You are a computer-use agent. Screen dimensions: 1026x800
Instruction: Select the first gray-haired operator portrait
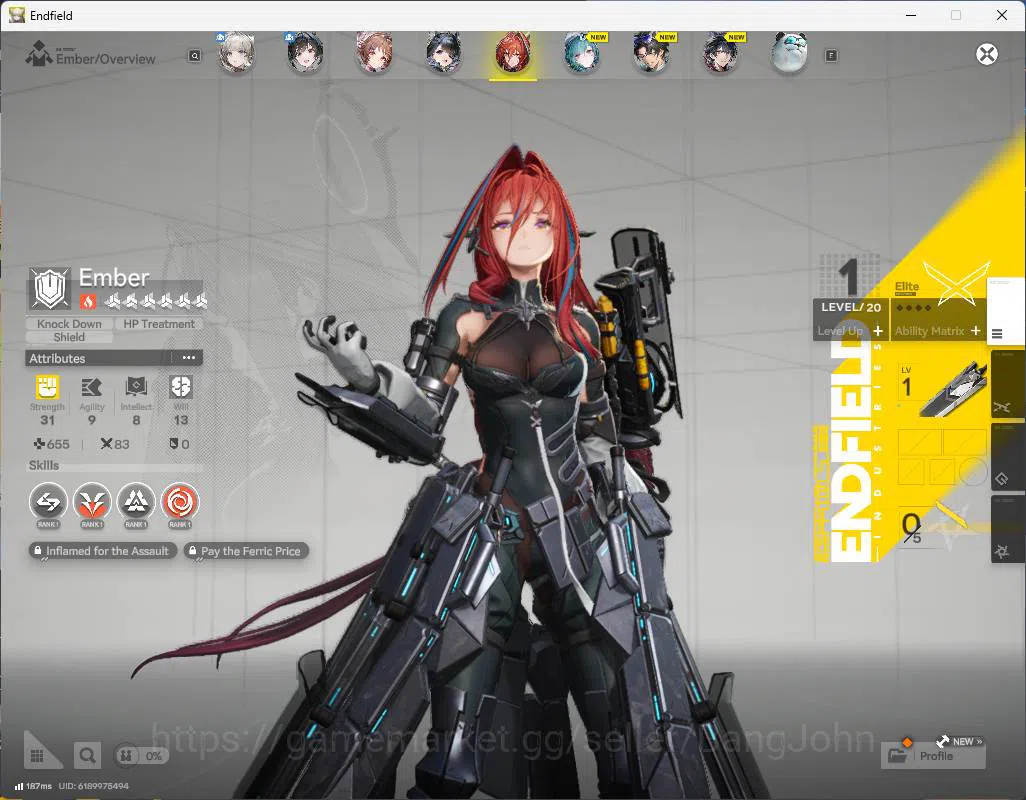point(236,53)
